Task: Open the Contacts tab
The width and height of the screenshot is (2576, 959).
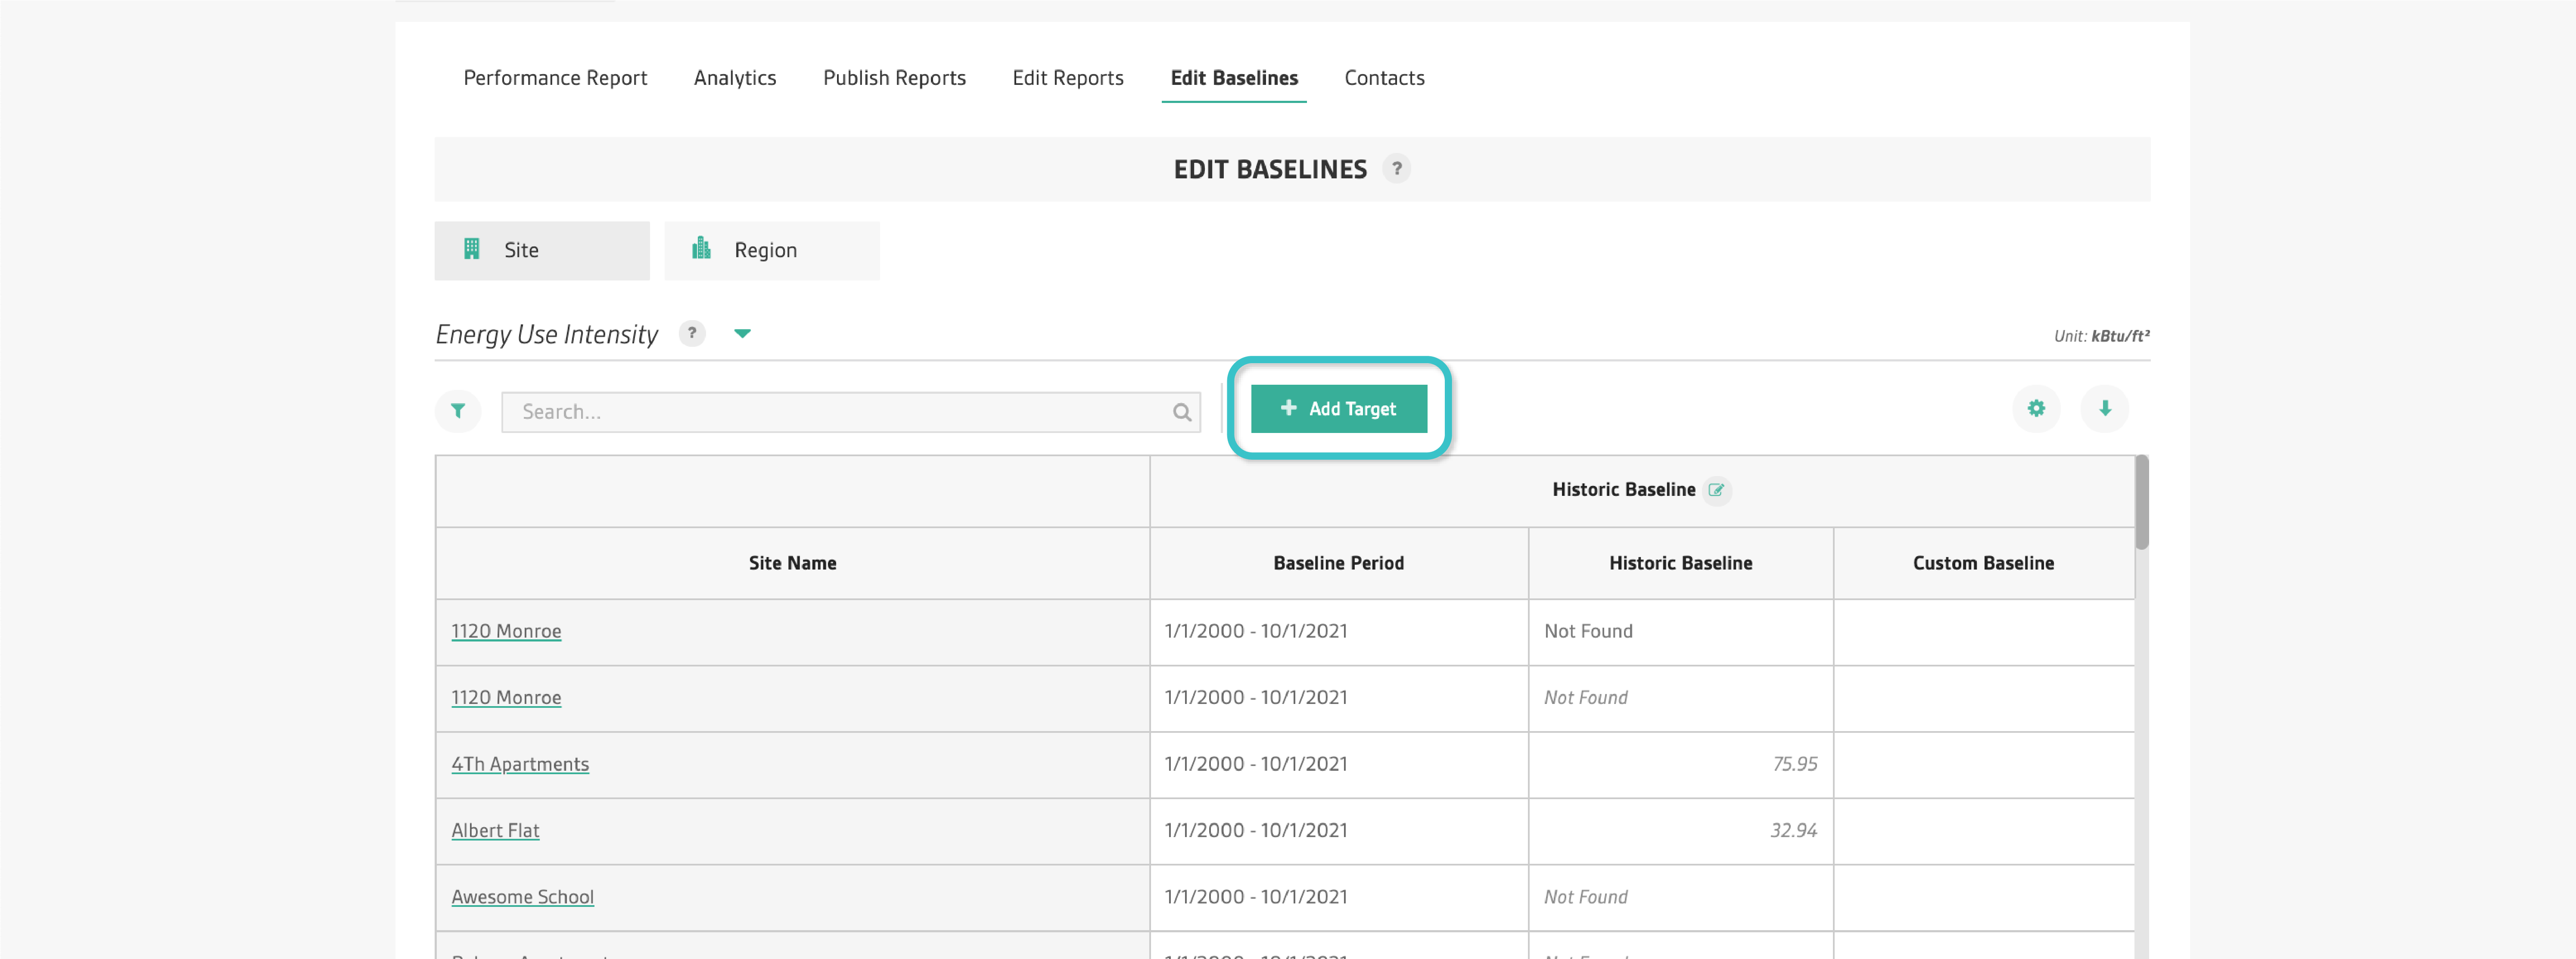Action: click(1384, 78)
